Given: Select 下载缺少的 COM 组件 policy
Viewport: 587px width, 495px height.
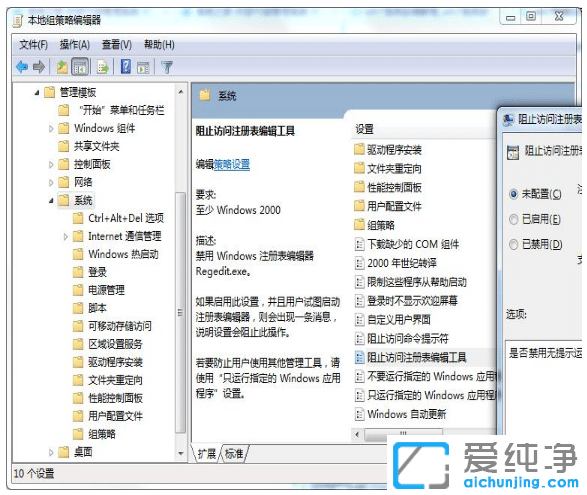Looking at the screenshot, I should click(x=413, y=244).
